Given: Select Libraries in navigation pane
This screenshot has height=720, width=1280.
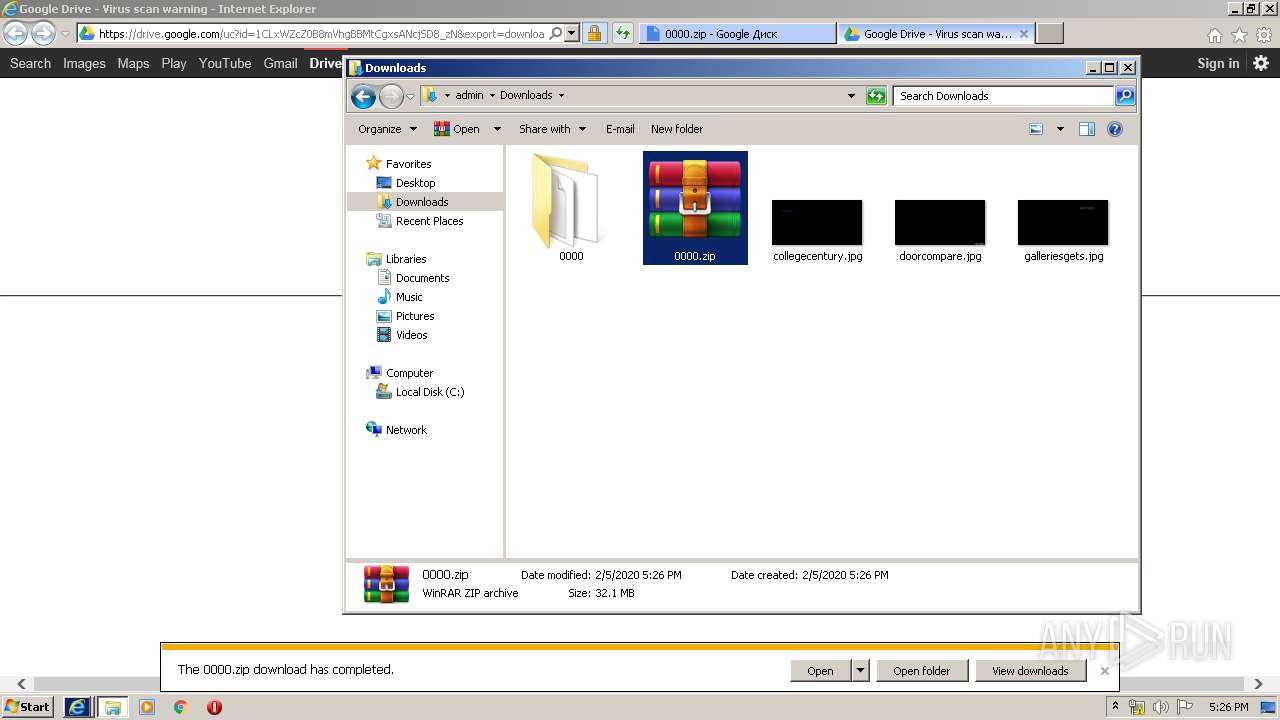Looking at the screenshot, I should (x=406, y=259).
